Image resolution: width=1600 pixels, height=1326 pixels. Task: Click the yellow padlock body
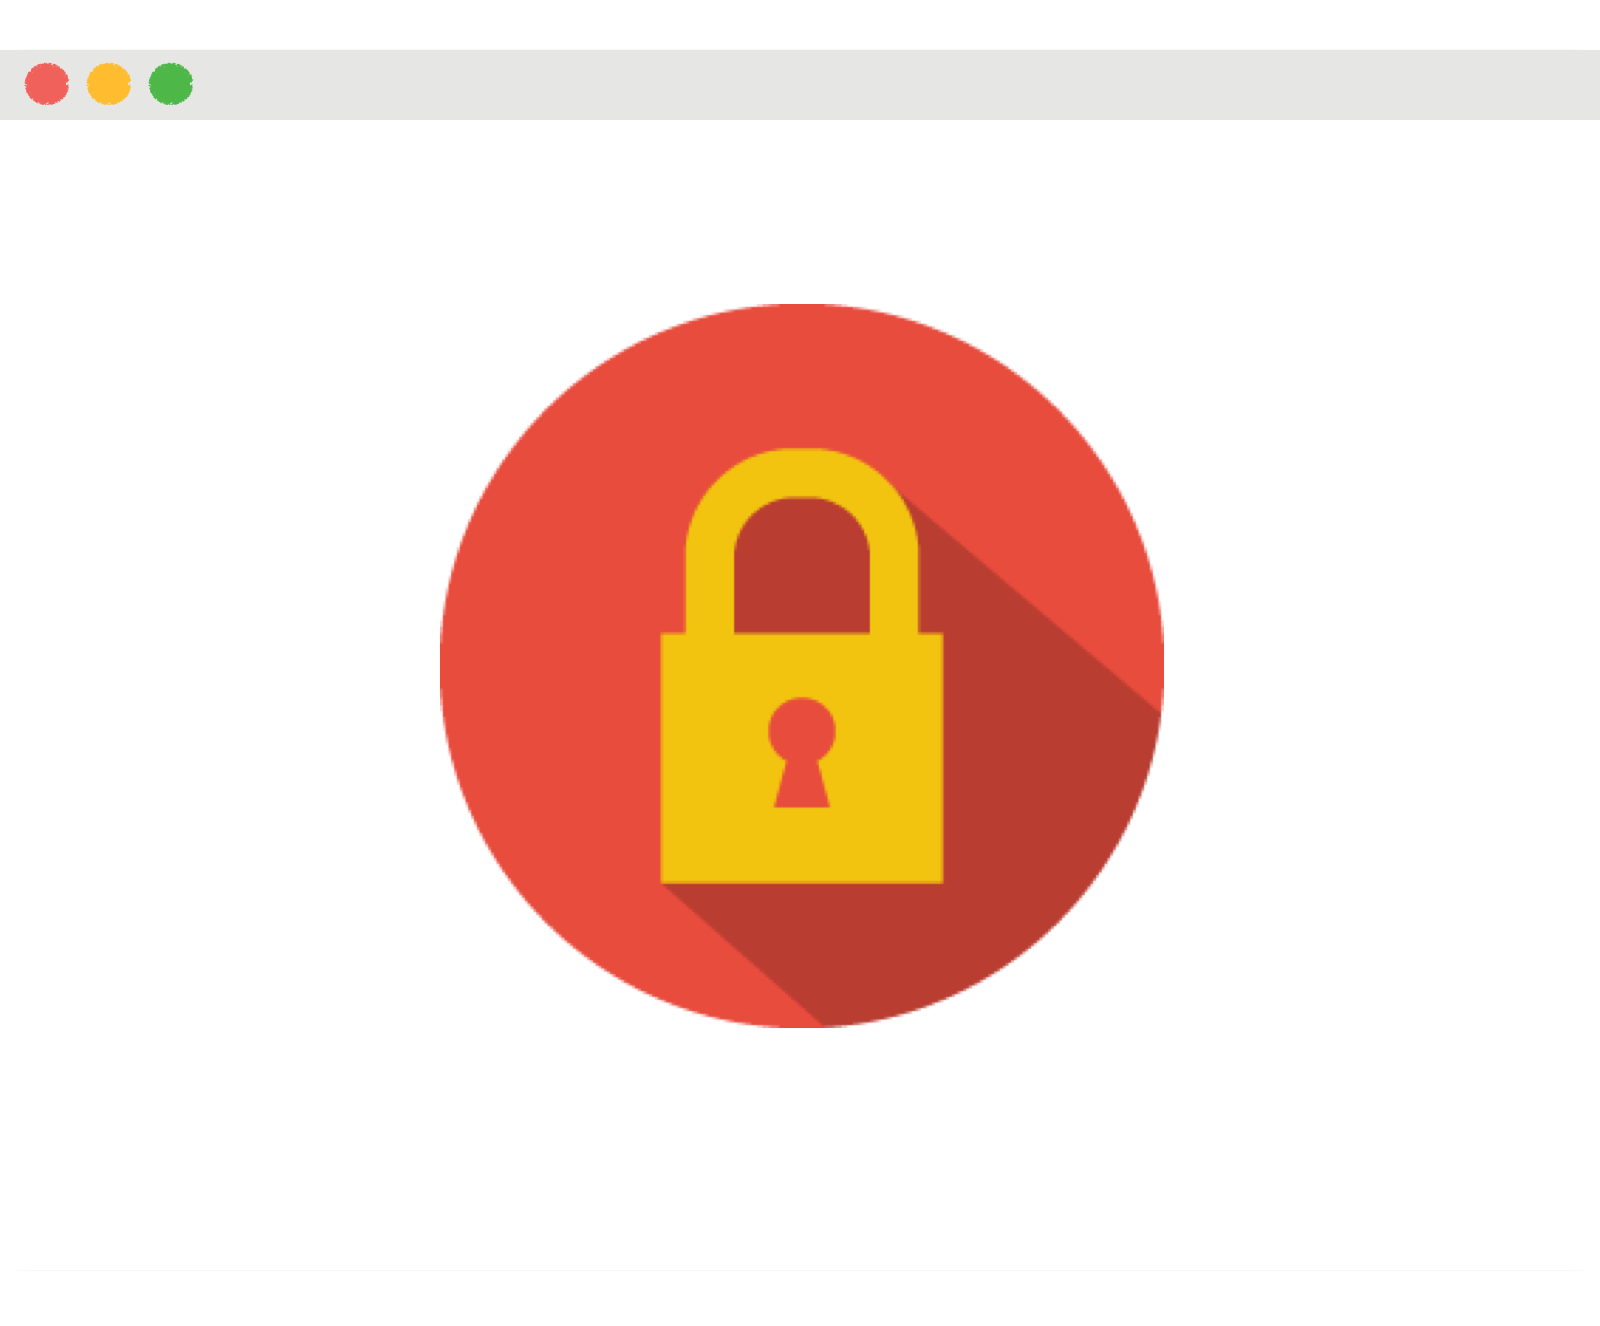(x=801, y=758)
